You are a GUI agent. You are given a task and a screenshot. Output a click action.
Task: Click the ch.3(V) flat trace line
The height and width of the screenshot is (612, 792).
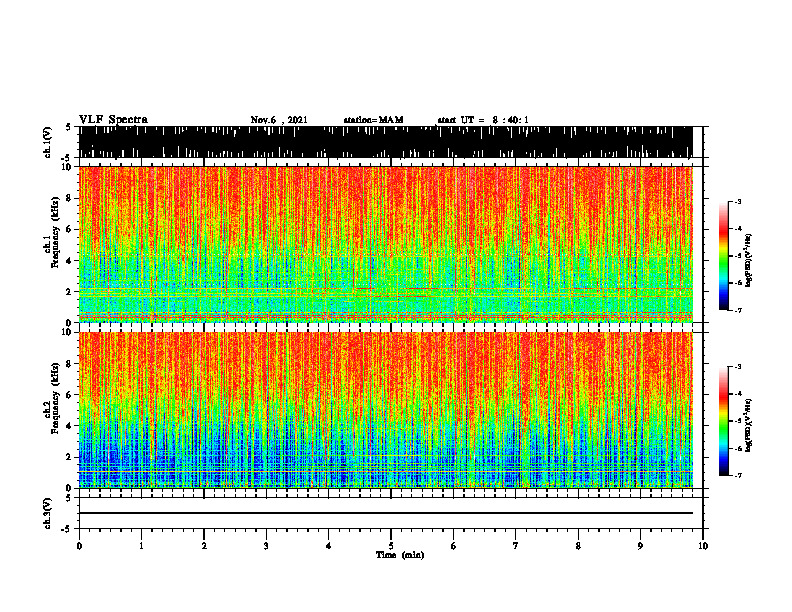386,513
